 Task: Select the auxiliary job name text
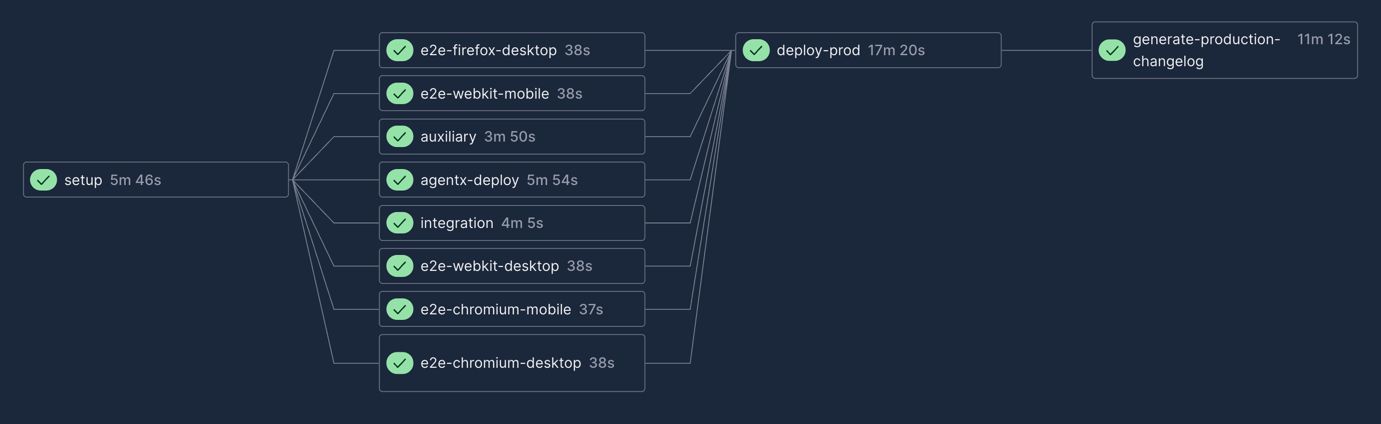click(448, 137)
